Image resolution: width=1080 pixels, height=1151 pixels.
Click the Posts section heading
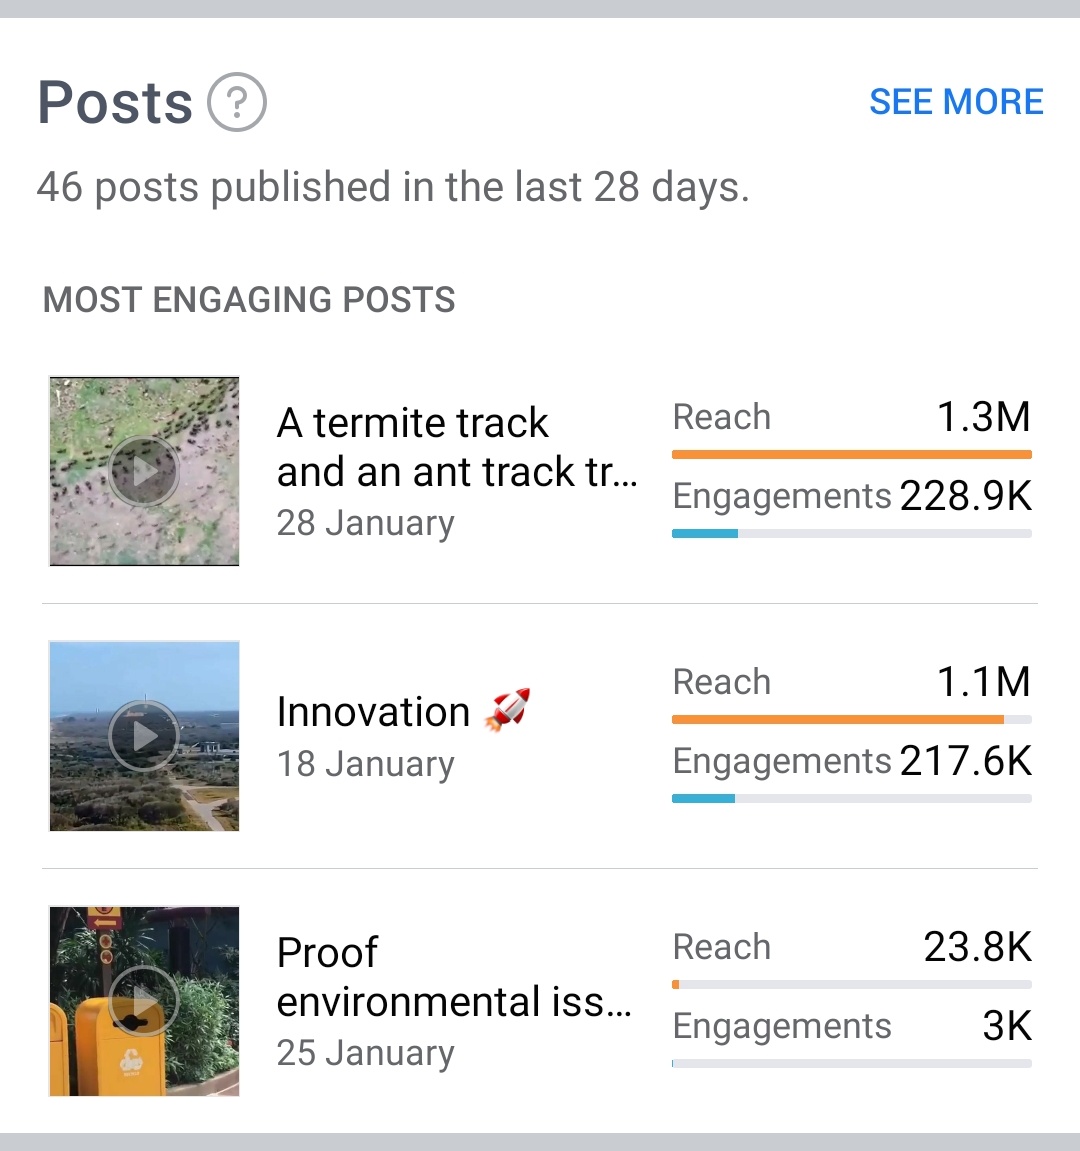click(115, 102)
